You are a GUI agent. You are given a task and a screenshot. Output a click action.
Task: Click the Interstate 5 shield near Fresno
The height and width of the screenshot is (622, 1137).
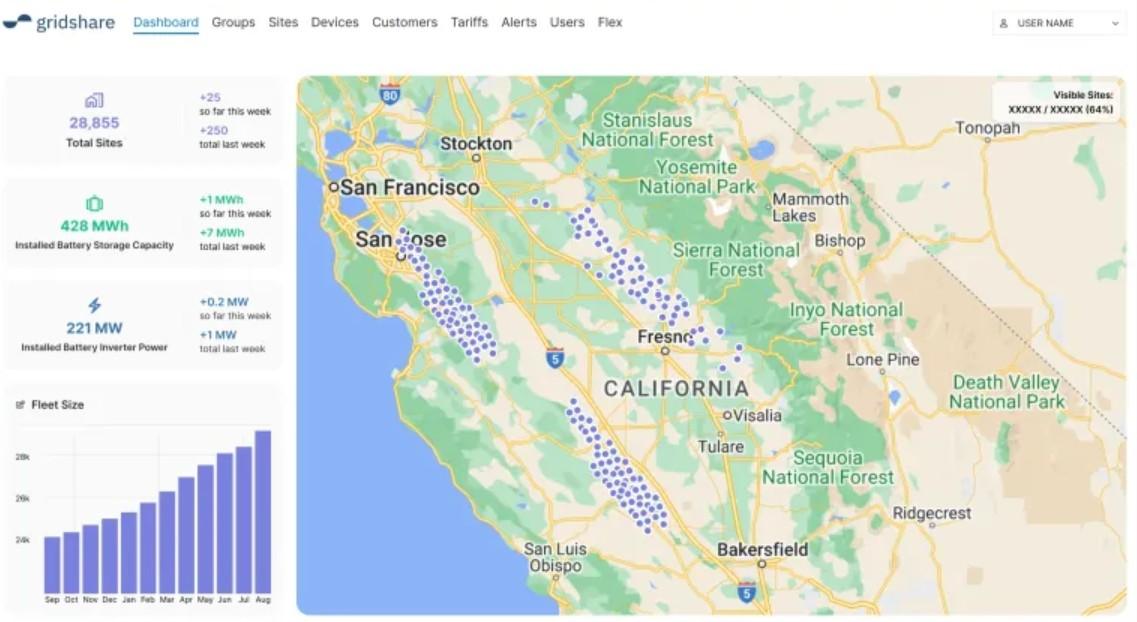pos(555,357)
